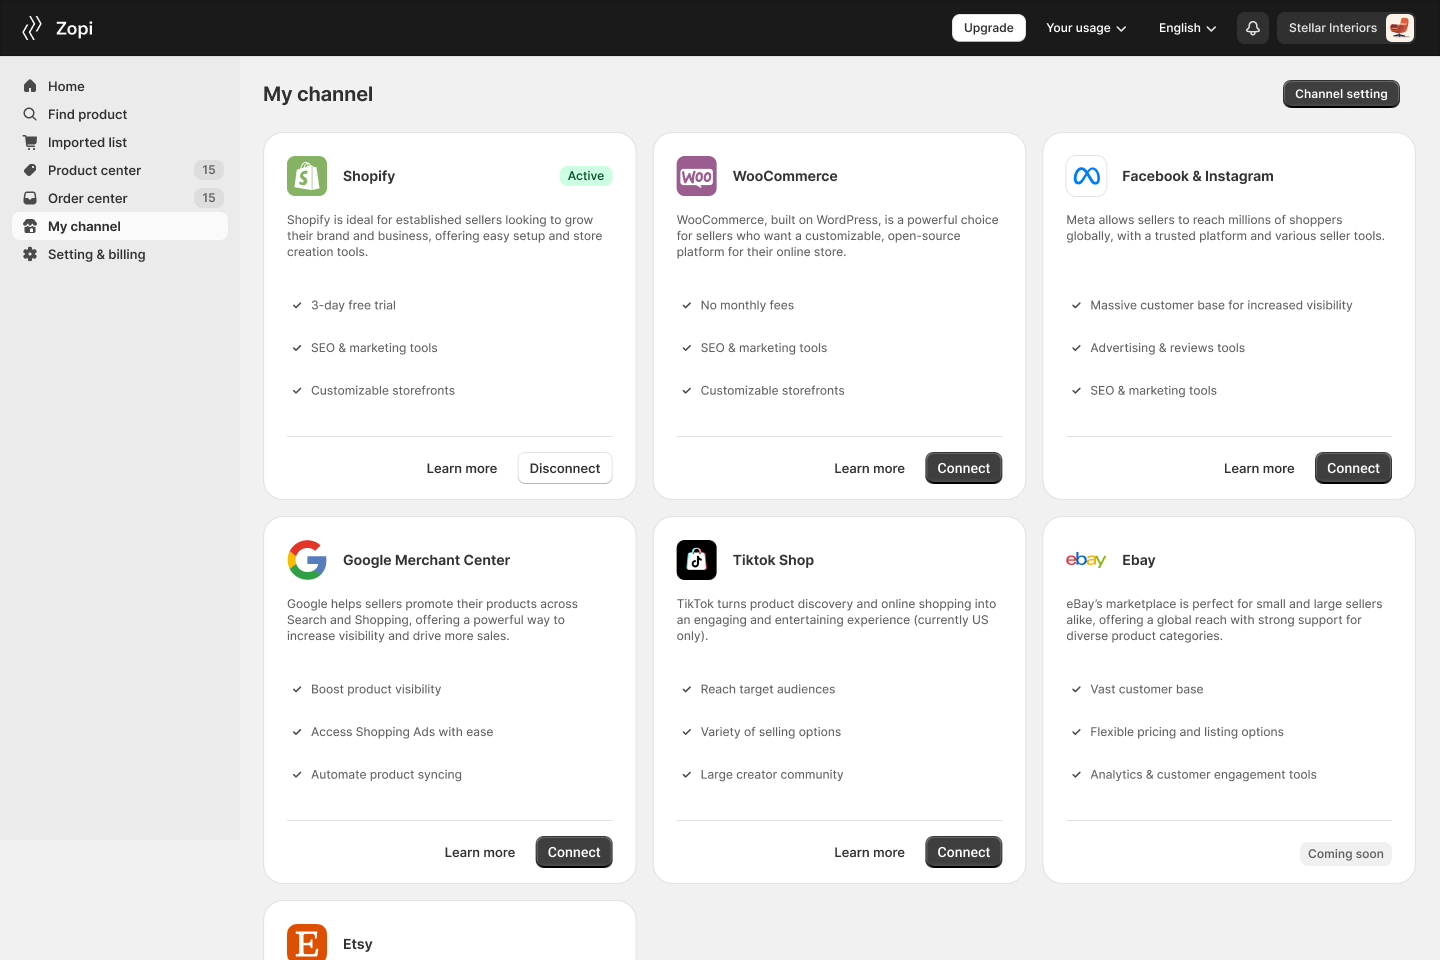The width and height of the screenshot is (1440, 960).
Task: Click the Order center inbox icon
Action: click(x=30, y=198)
